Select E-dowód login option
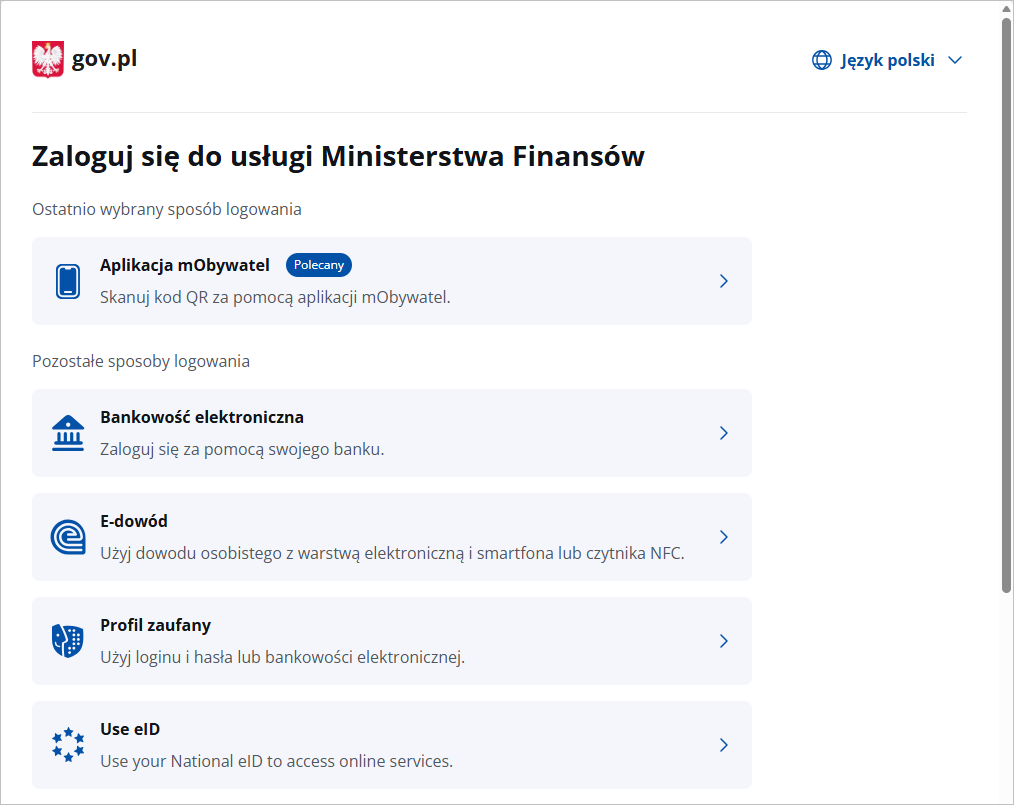1014x805 pixels. (392, 537)
